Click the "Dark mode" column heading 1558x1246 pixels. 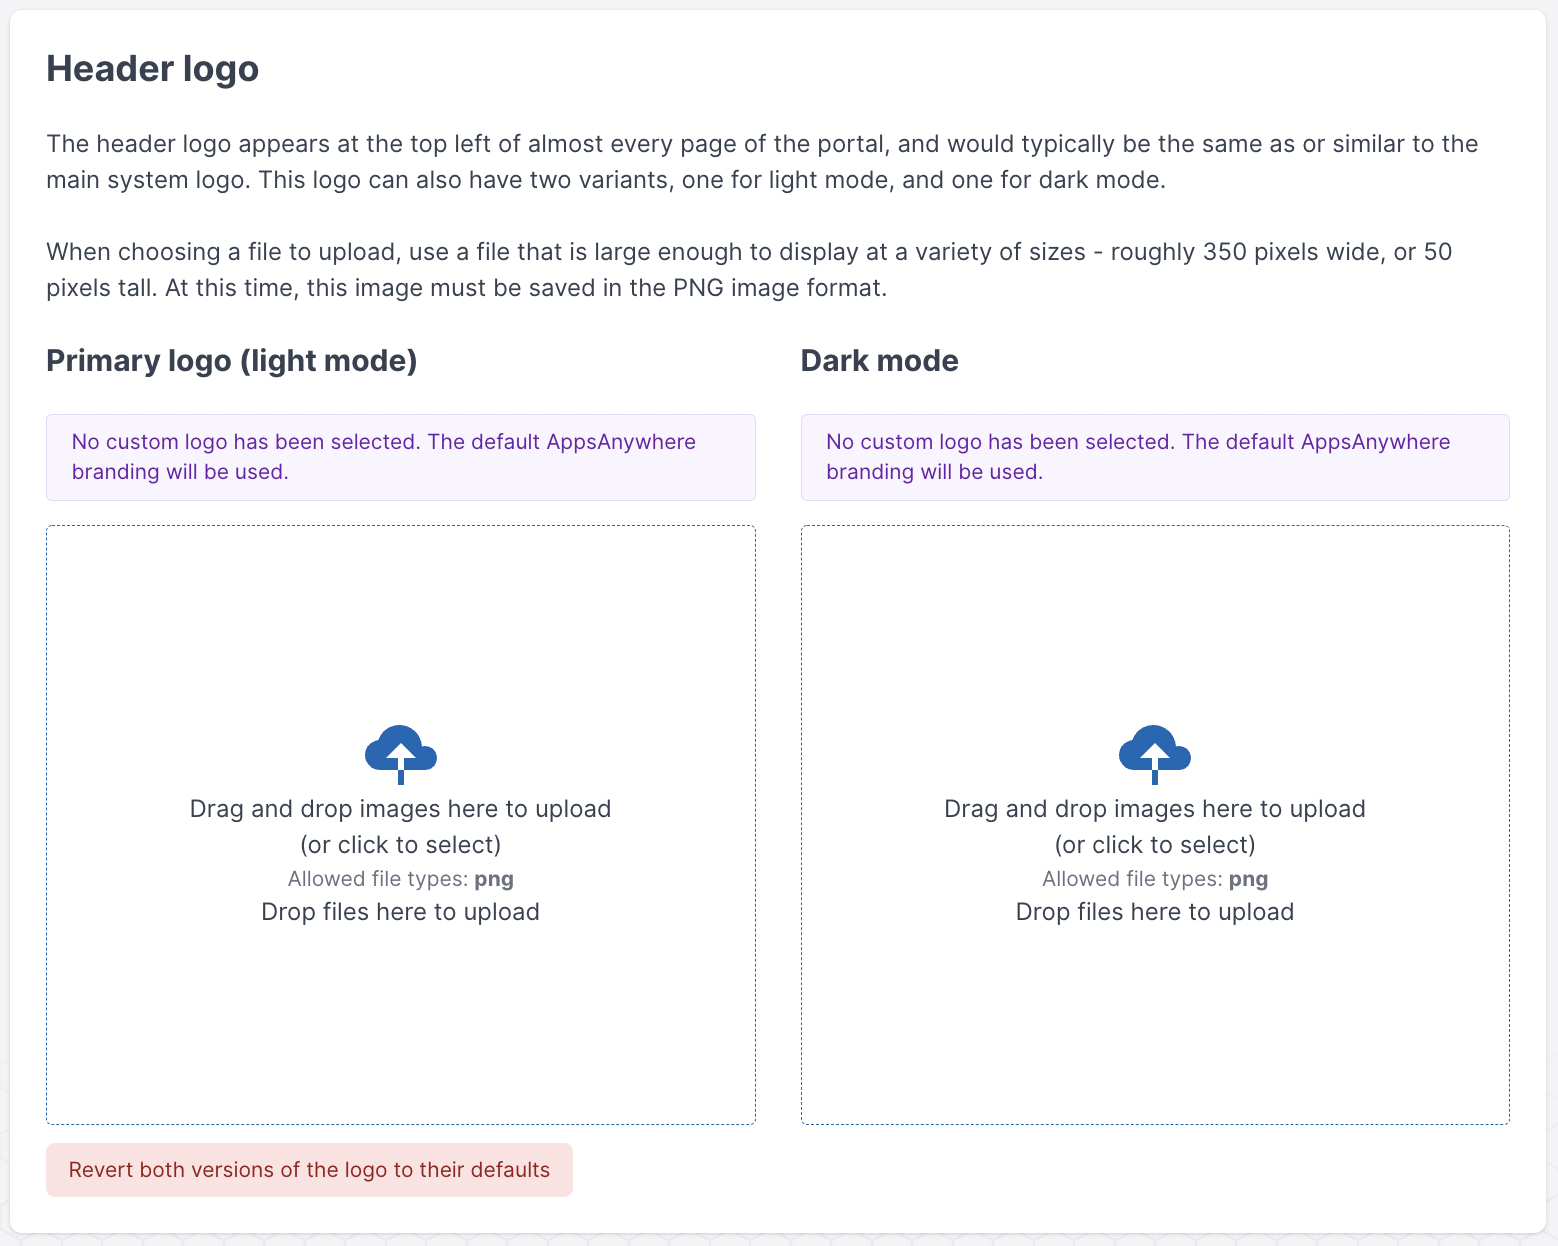click(879, 361)
